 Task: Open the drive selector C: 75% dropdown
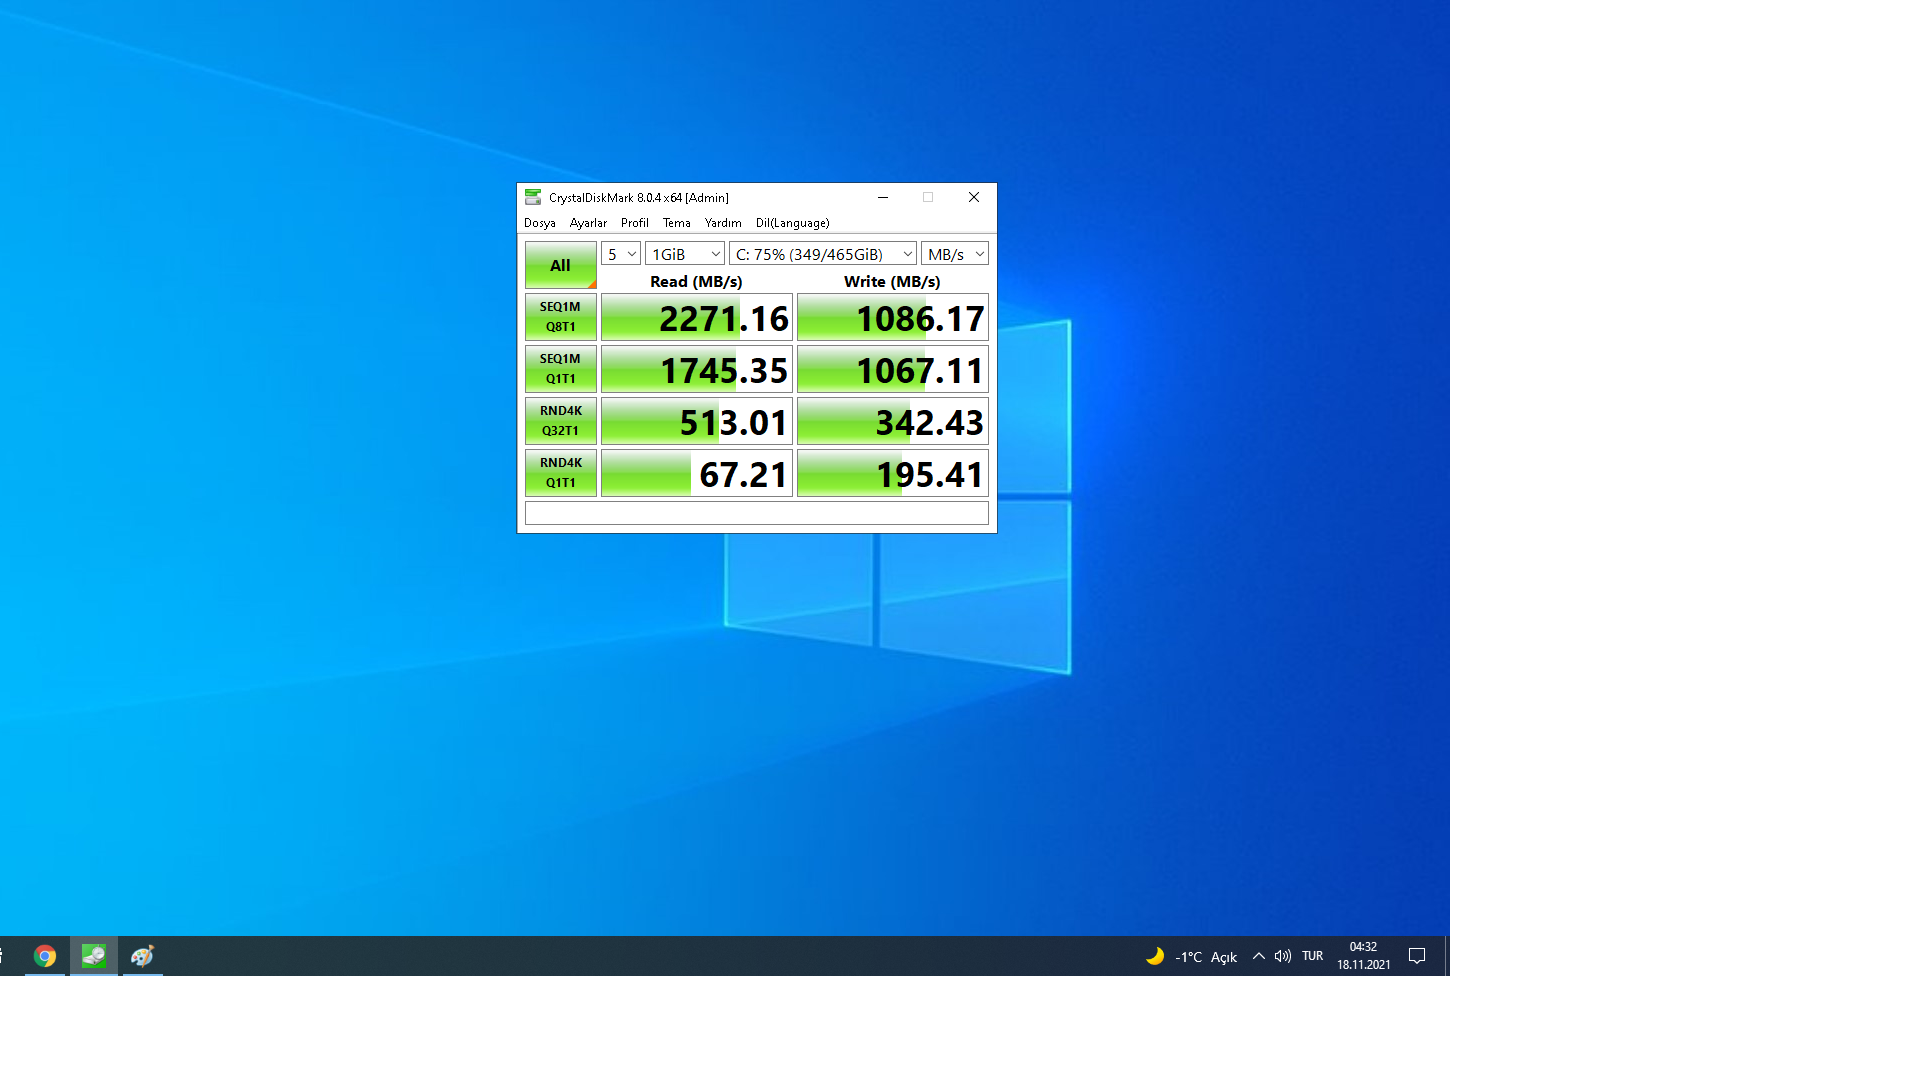tap(823, 254)
